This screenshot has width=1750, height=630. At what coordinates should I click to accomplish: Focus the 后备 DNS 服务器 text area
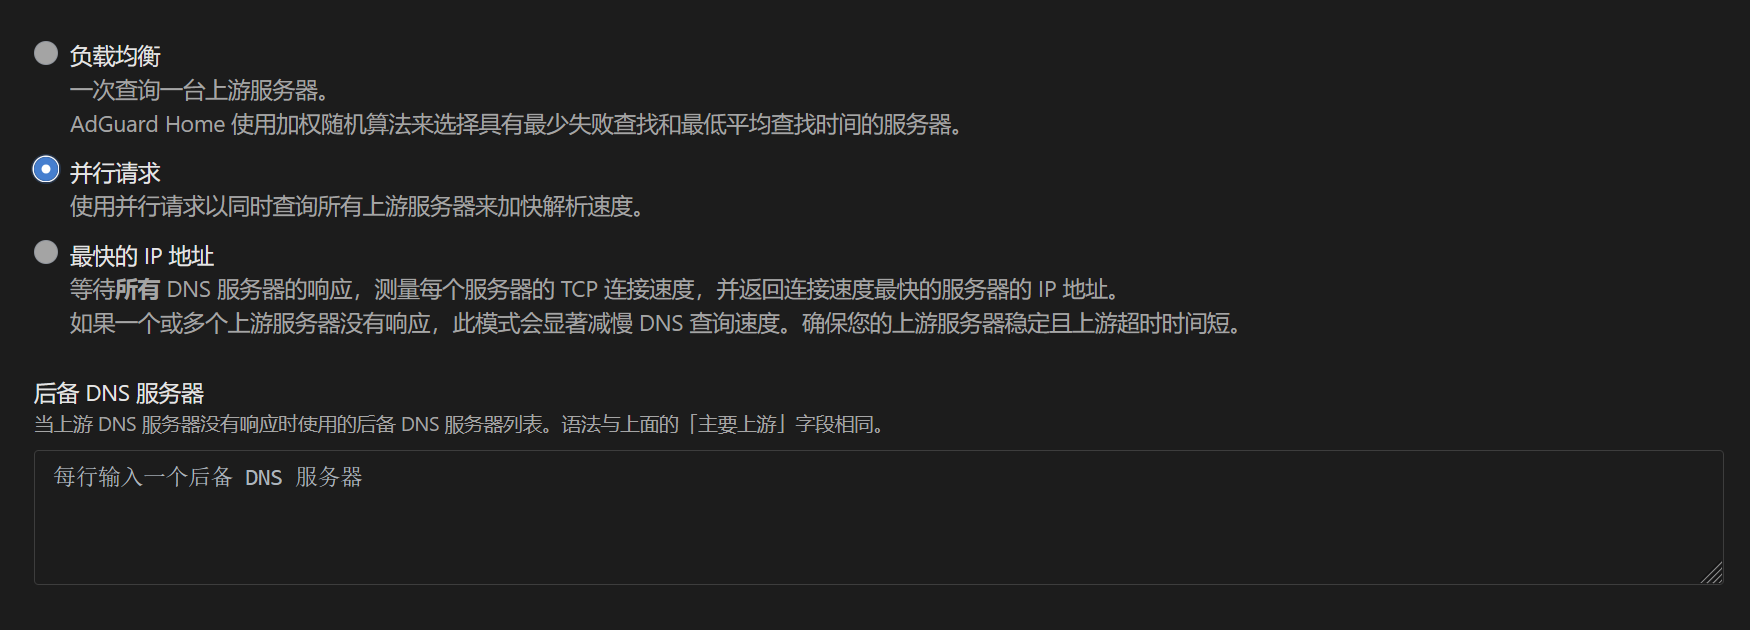click(x=879, y=517)
